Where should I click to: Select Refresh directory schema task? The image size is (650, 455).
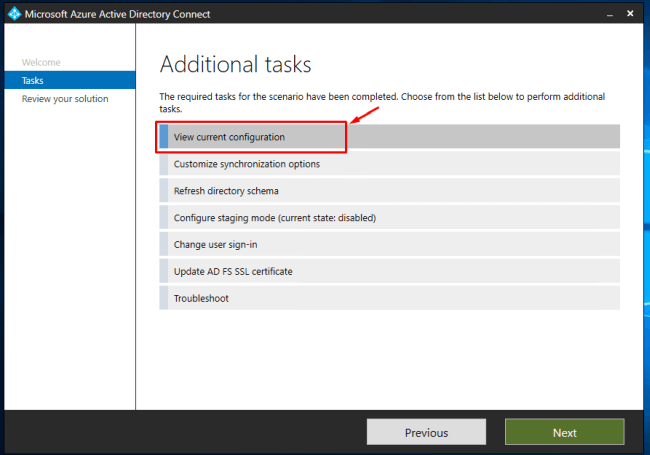pyautogui.click(x=390, y=190)
